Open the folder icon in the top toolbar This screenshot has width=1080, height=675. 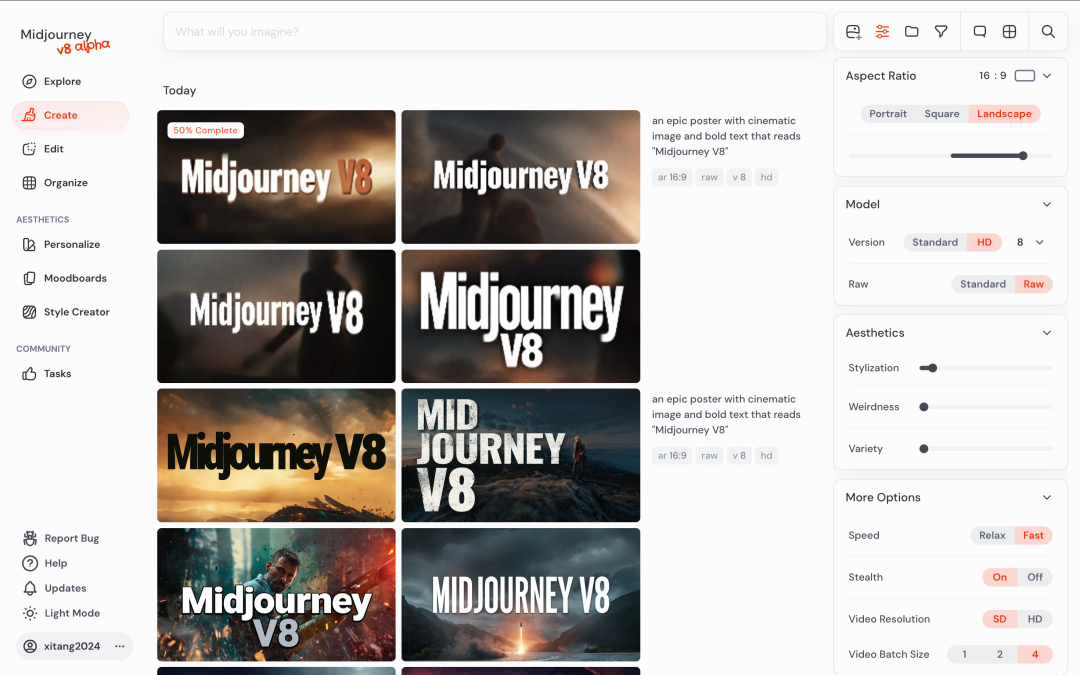[x=911, y=31]
